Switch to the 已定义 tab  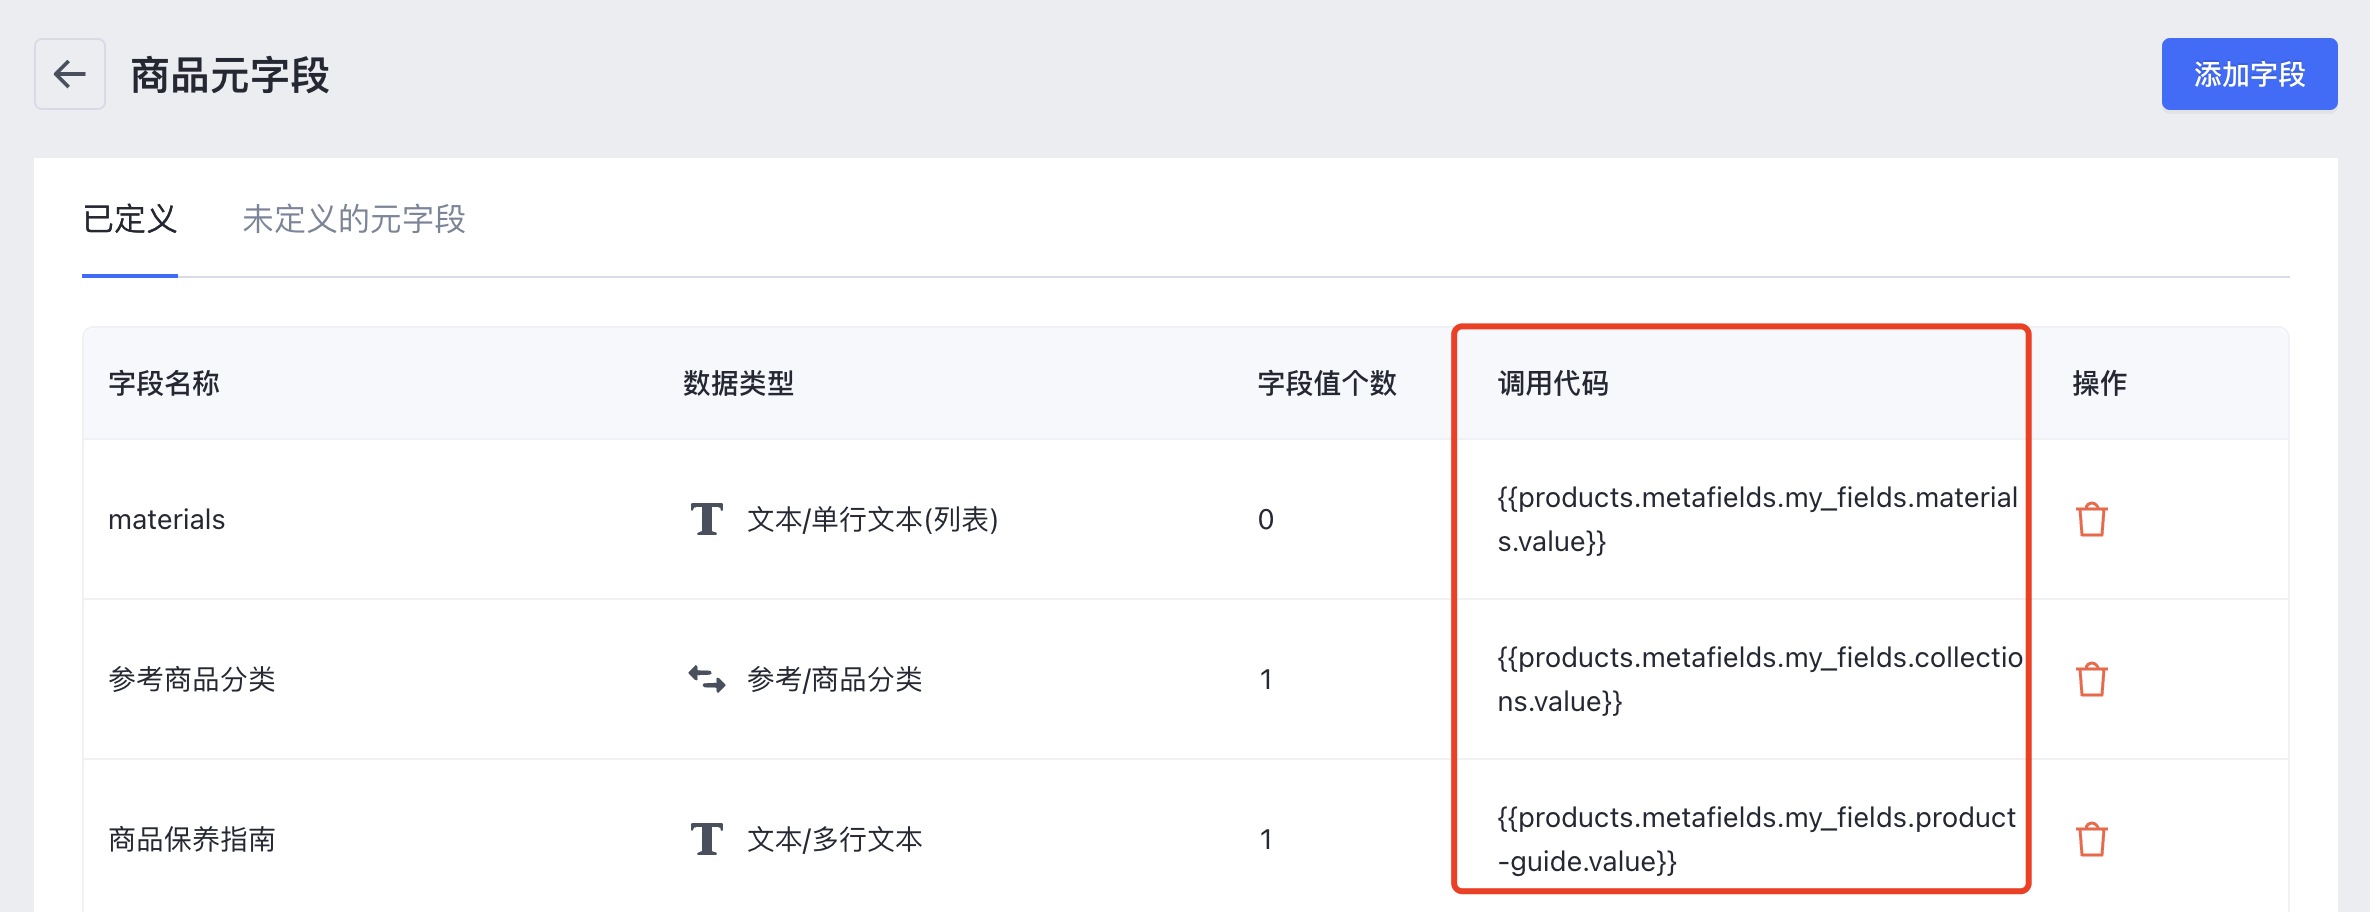[x=130, y=219]
